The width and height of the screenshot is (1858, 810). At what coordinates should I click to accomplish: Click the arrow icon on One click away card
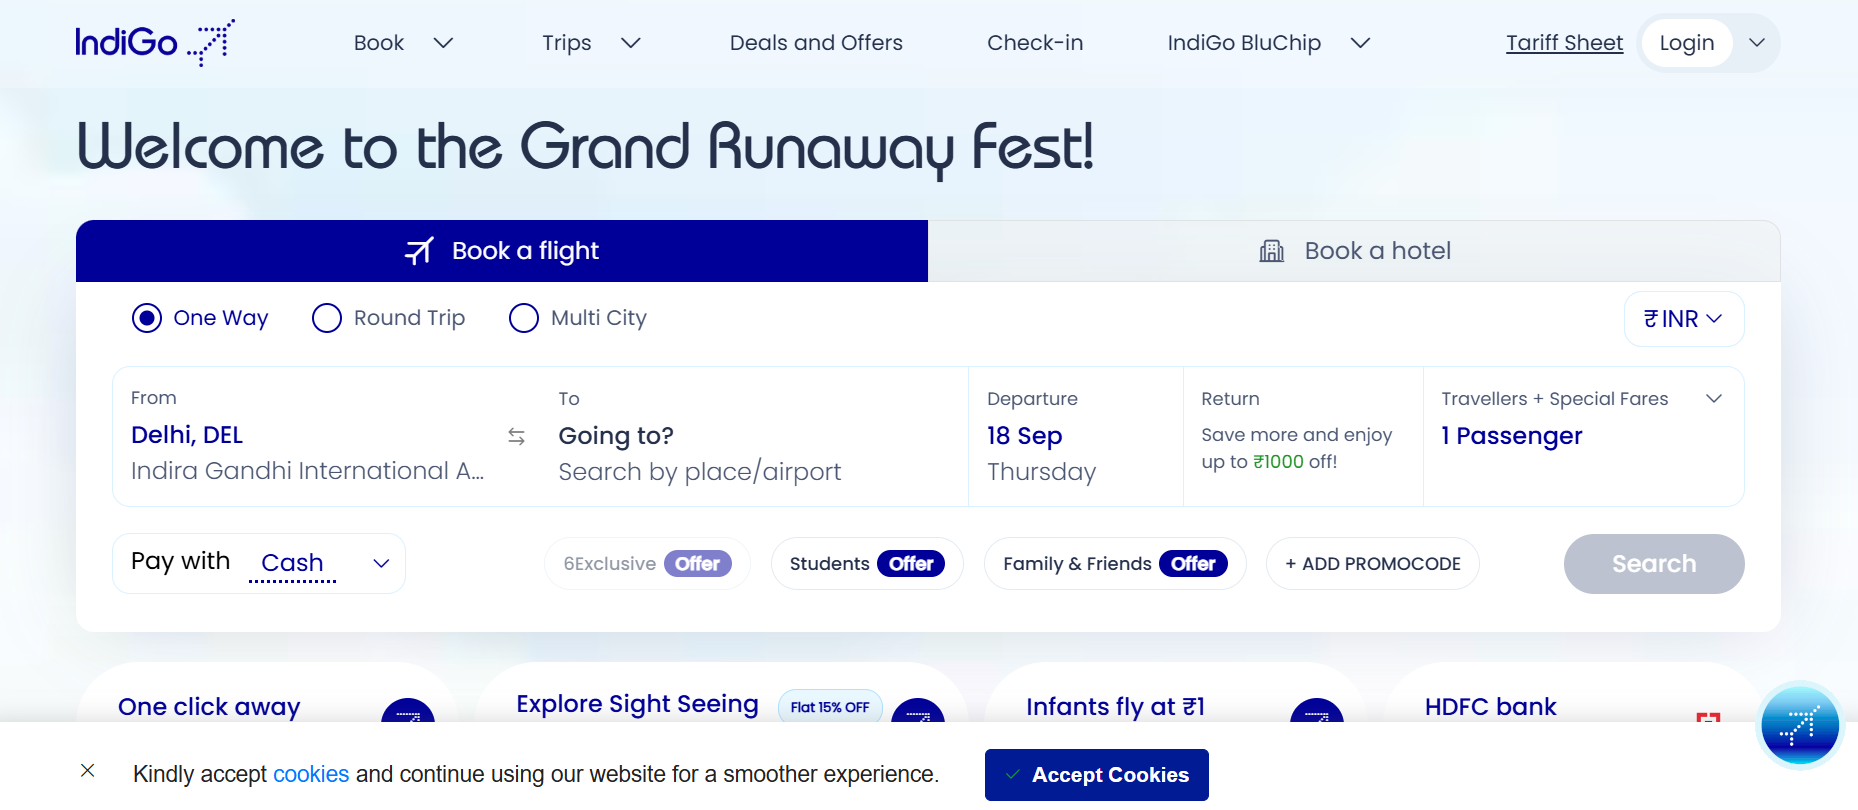pyautogui.click(x=408, y=712)
